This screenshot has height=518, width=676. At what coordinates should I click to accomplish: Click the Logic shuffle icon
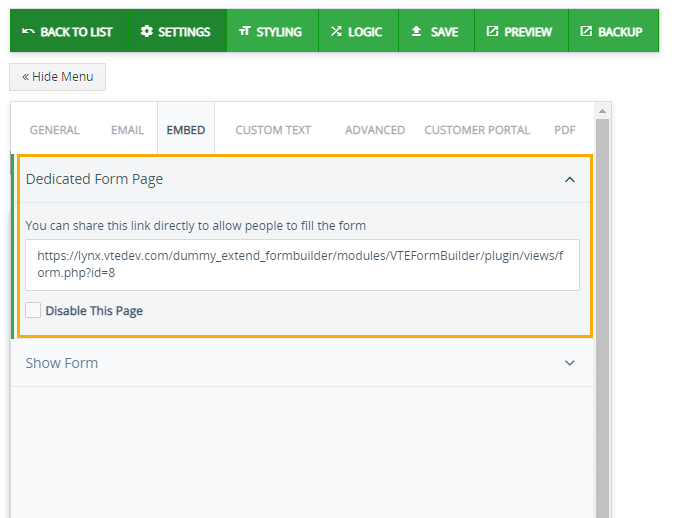336,31
